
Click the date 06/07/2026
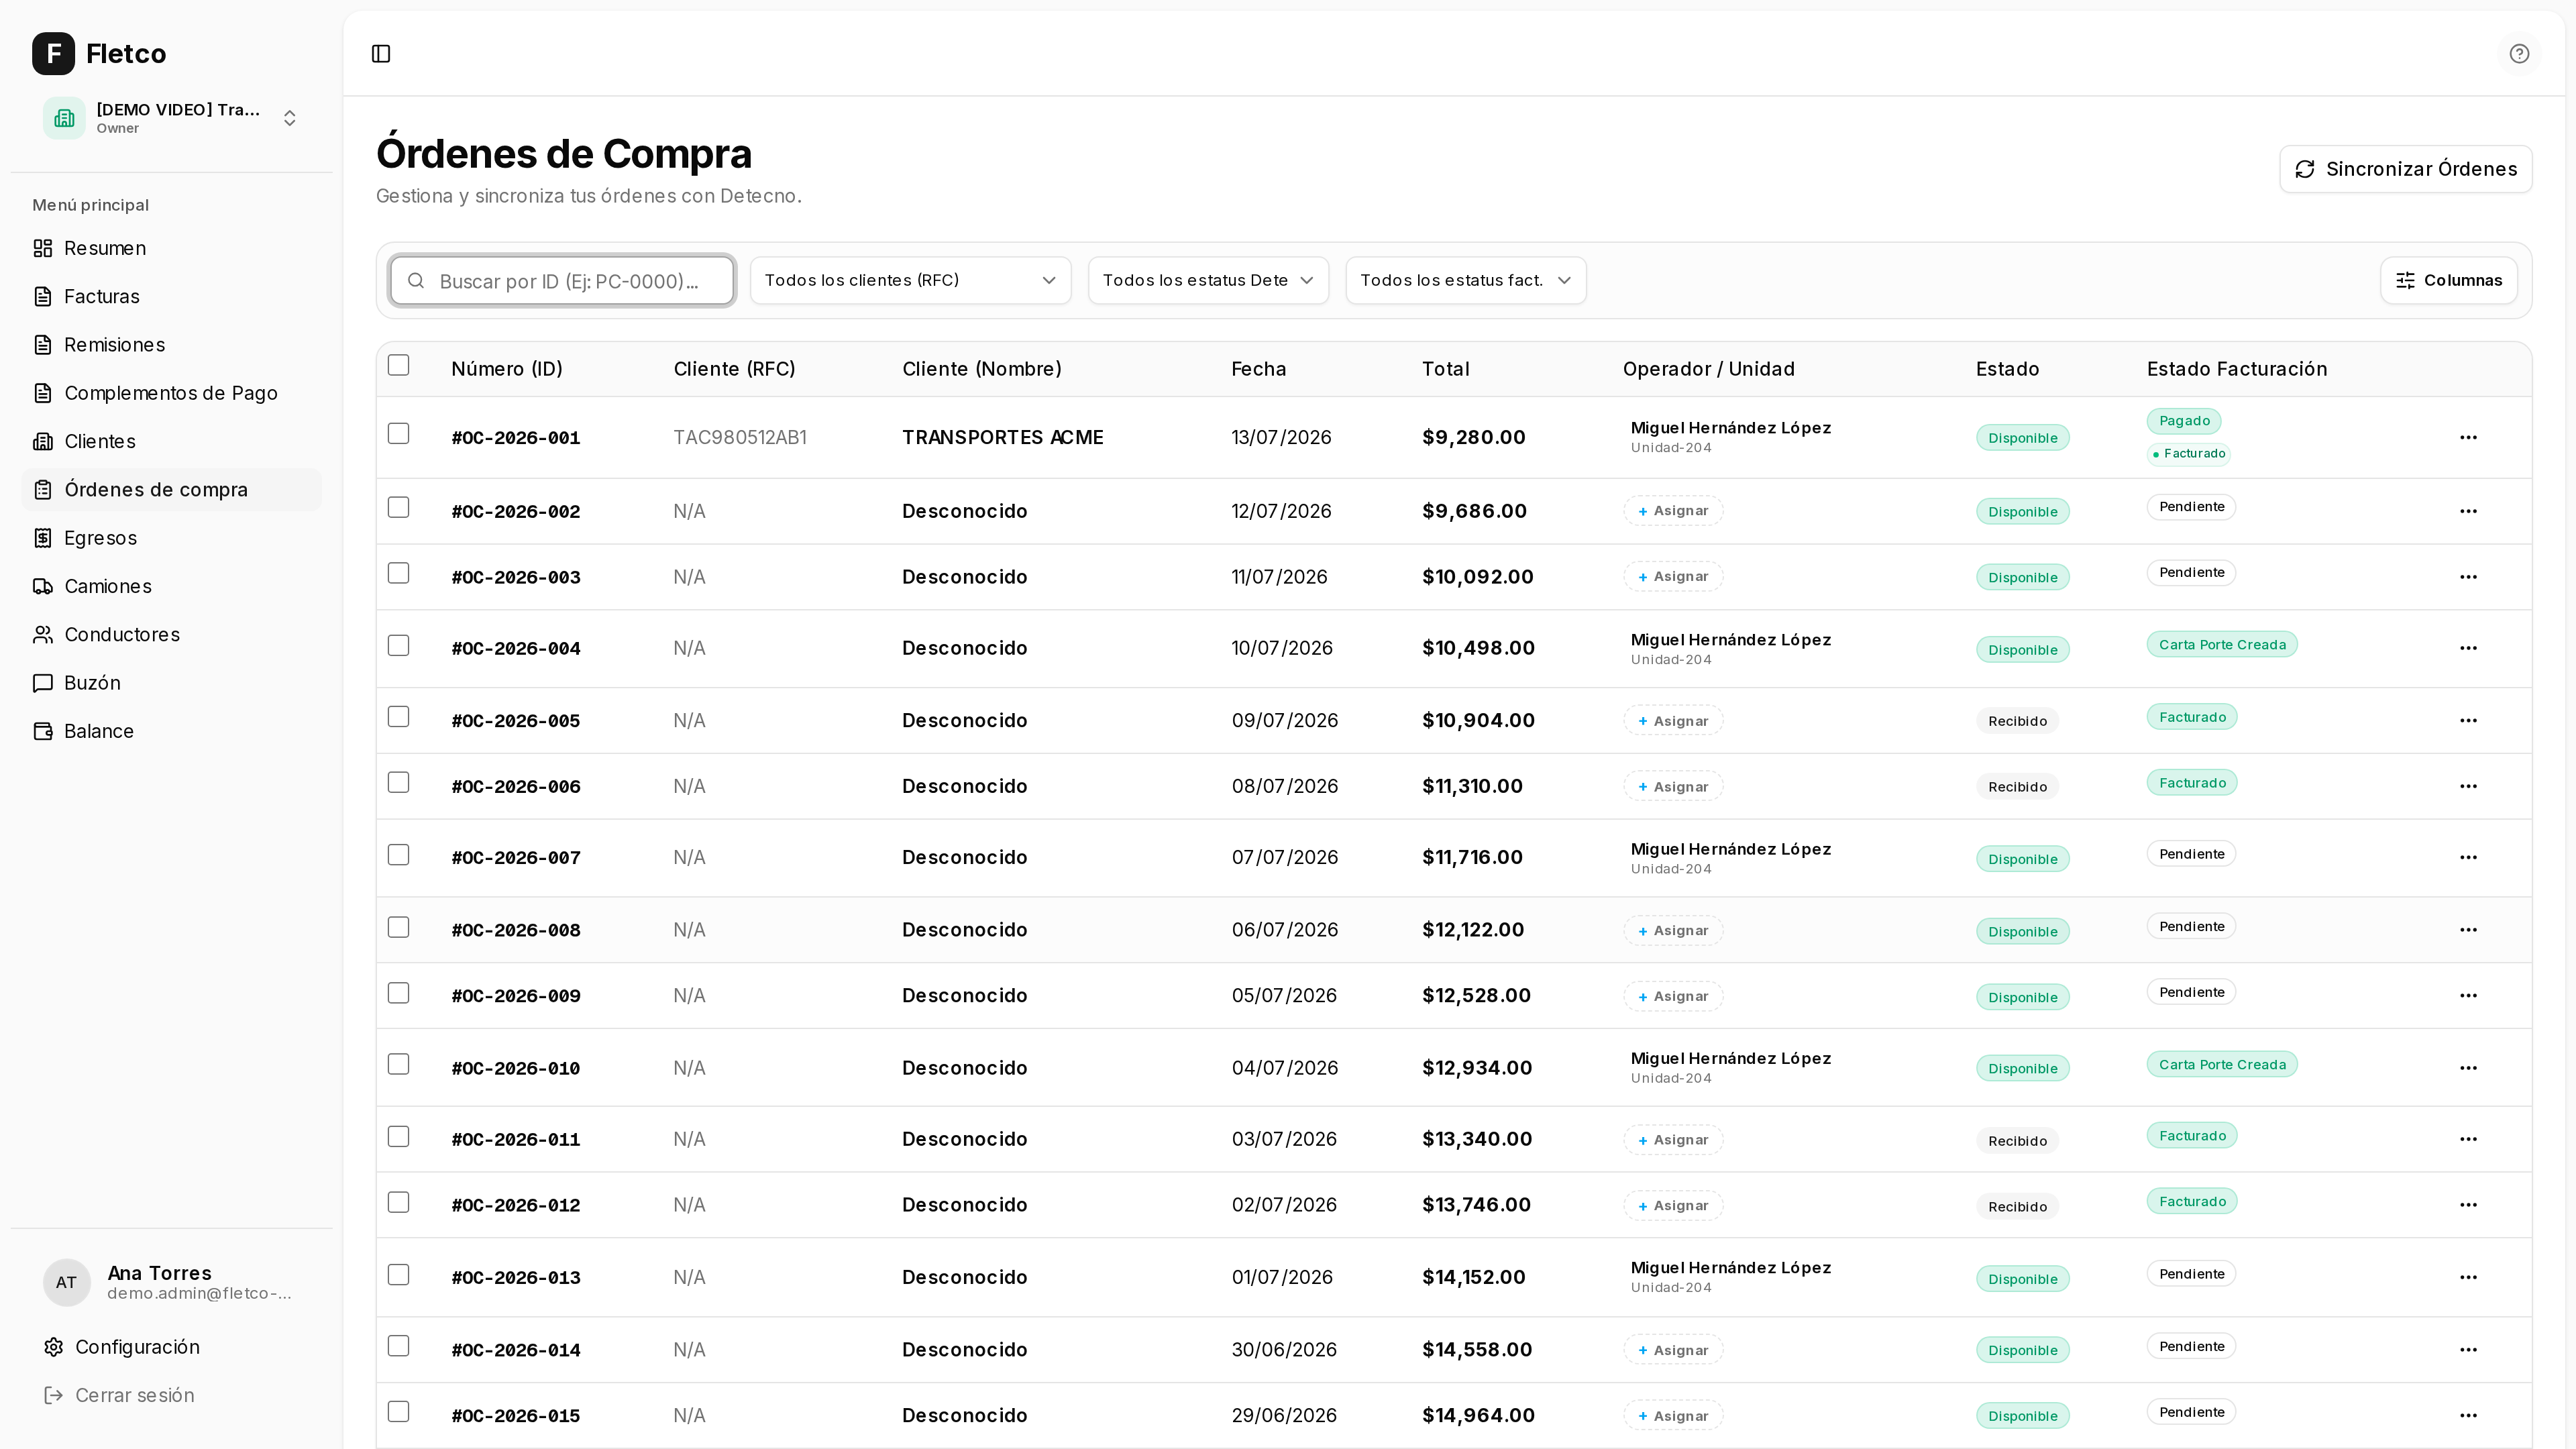click(1285, 930)
